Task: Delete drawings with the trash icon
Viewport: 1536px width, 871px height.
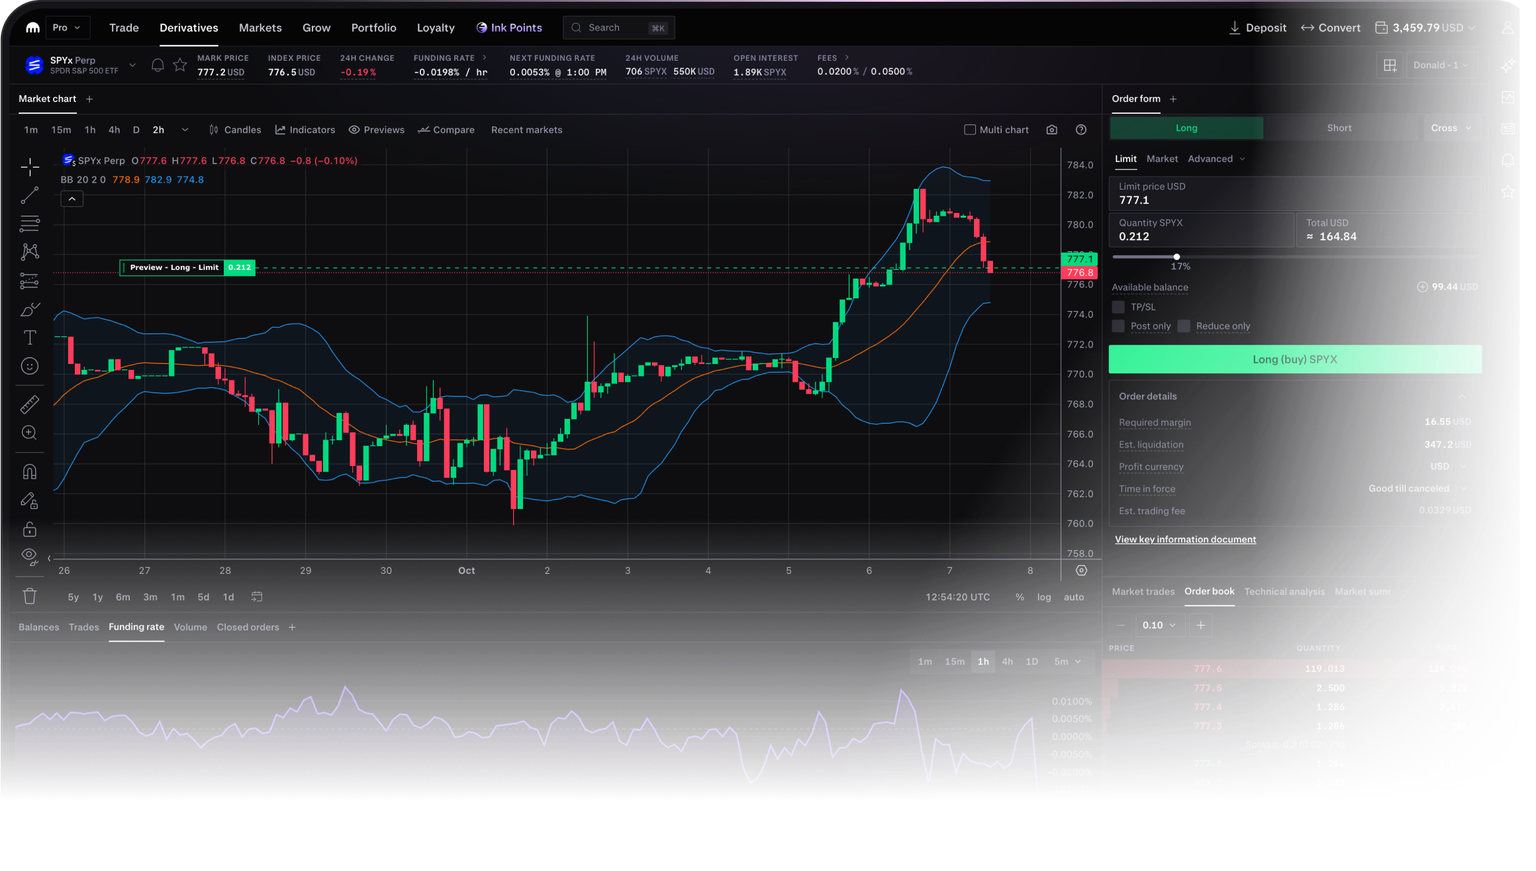Action: click(x=30, y=596)
